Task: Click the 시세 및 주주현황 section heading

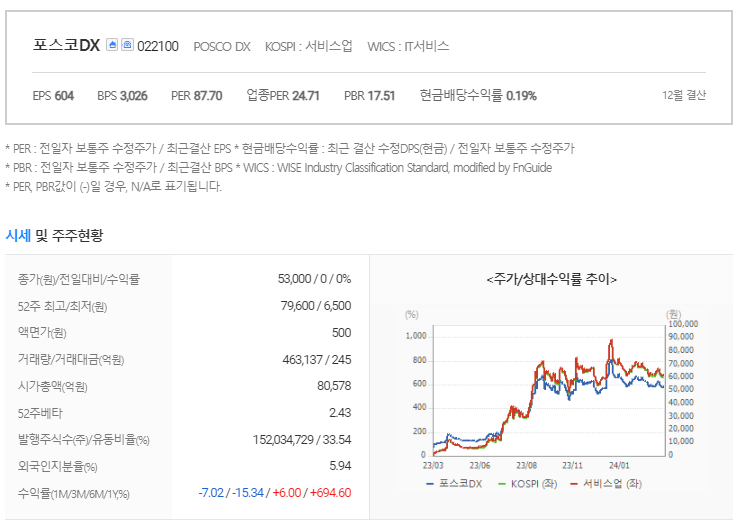Action: pos(54,235)
